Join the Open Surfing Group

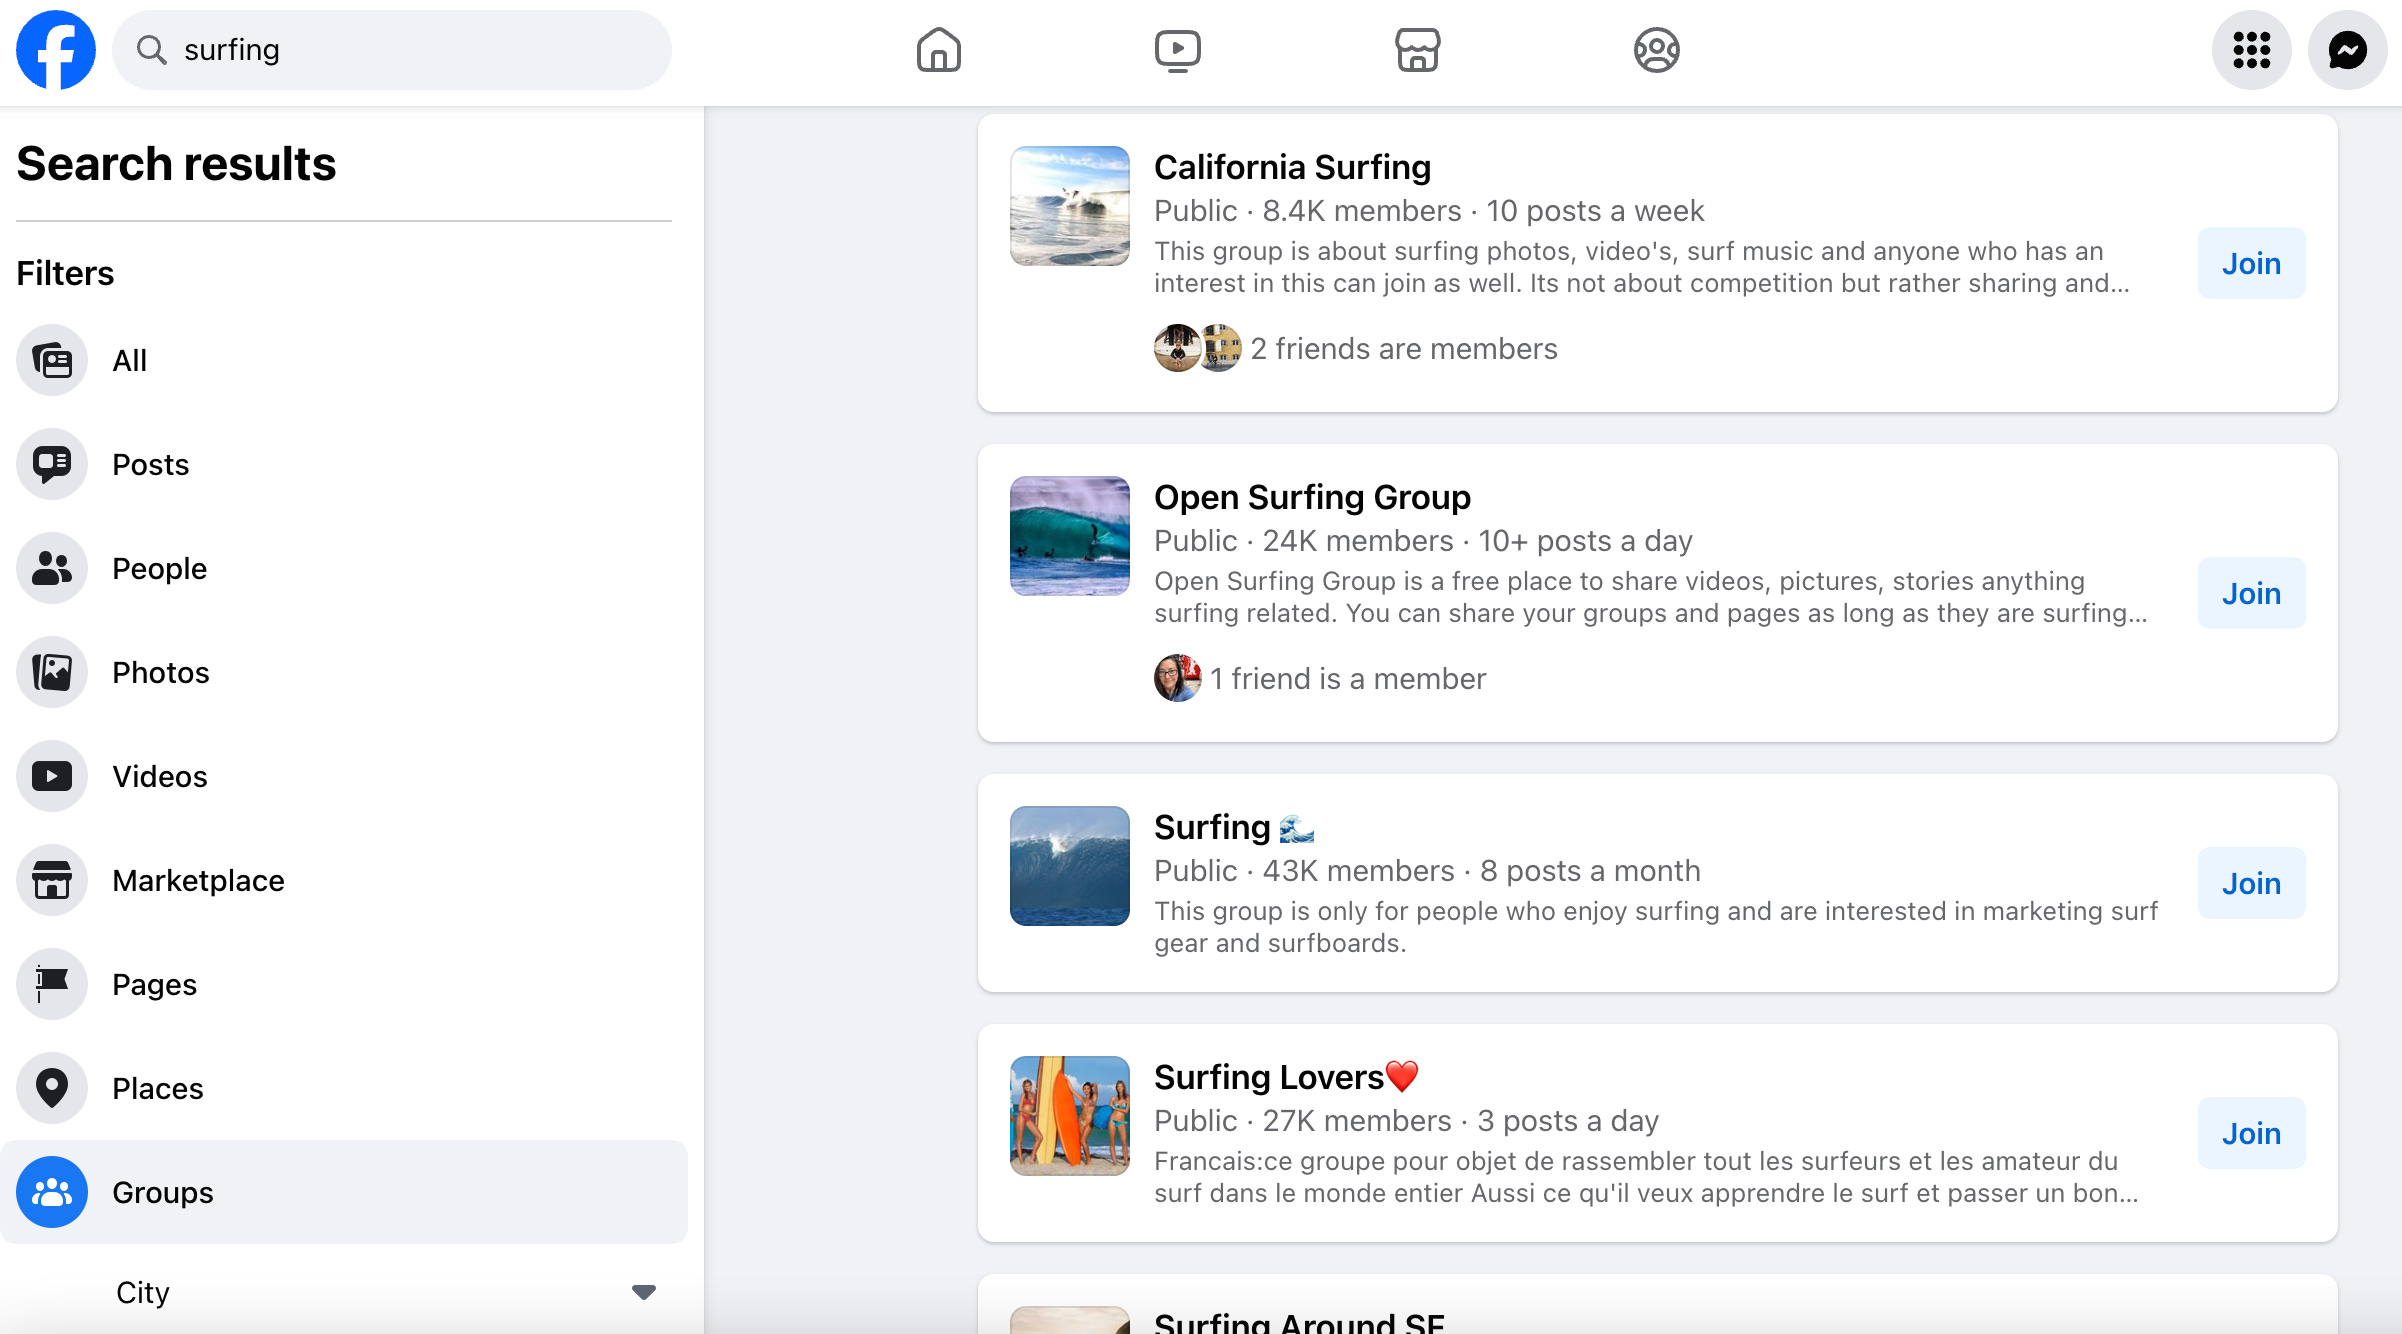[x=2251, y=593]
